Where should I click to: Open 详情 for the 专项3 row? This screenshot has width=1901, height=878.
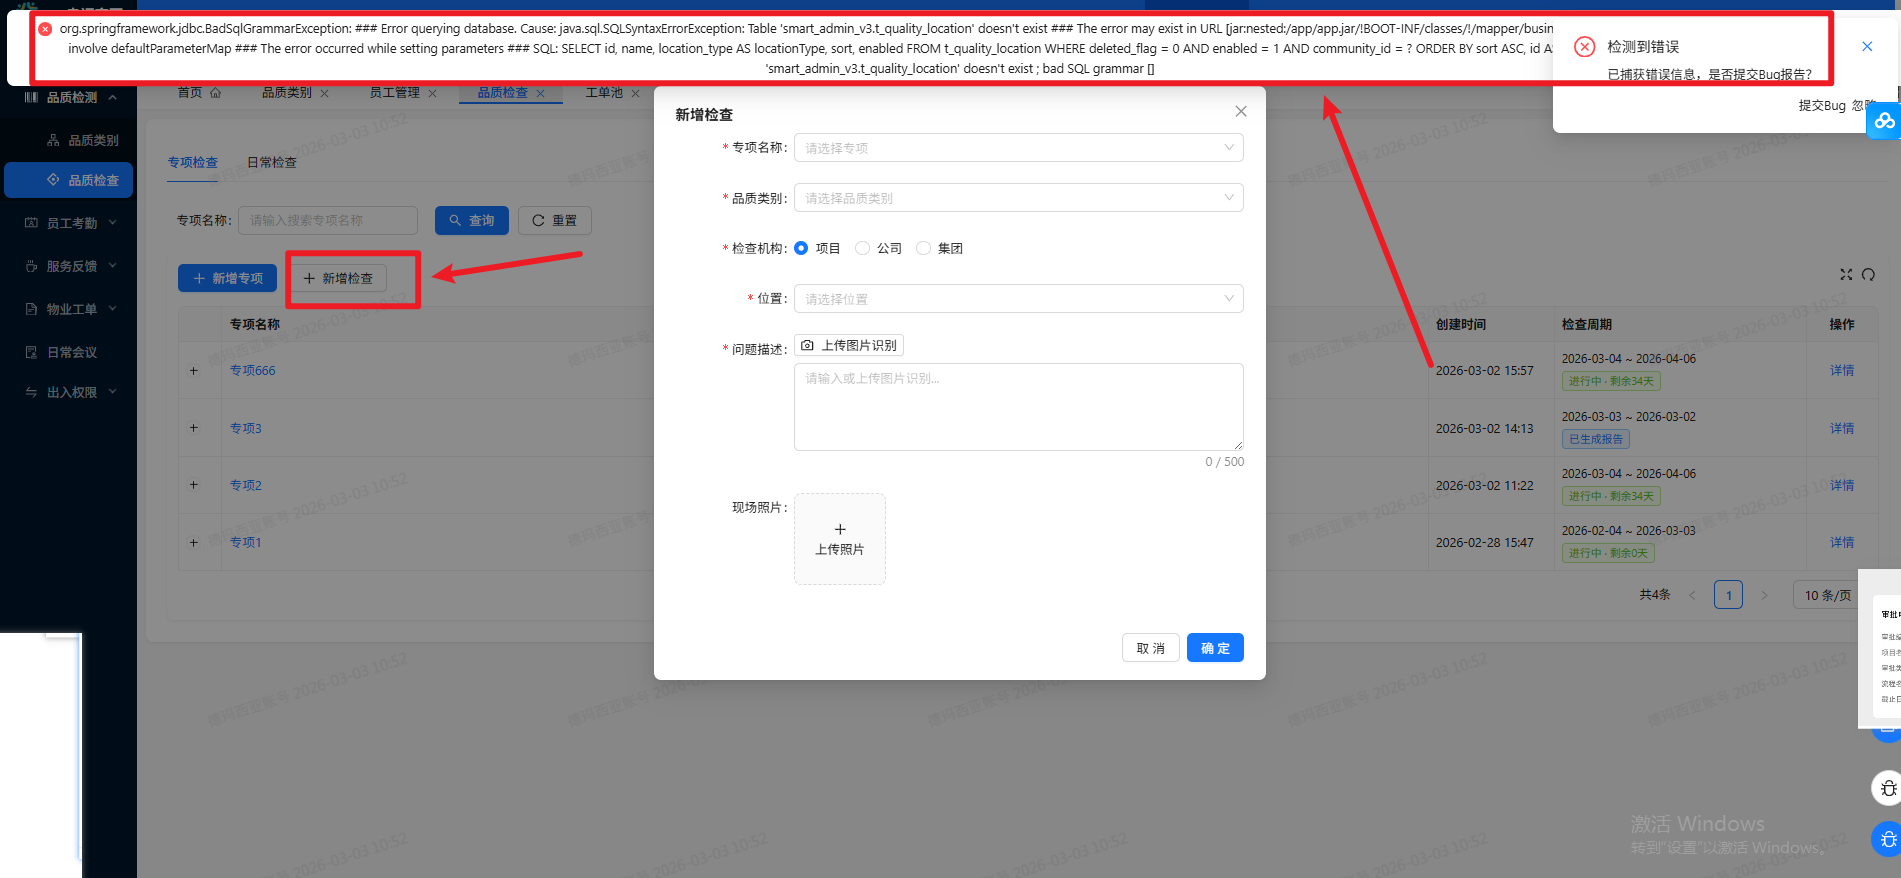pyautogui.click(x=1842, y=428)
